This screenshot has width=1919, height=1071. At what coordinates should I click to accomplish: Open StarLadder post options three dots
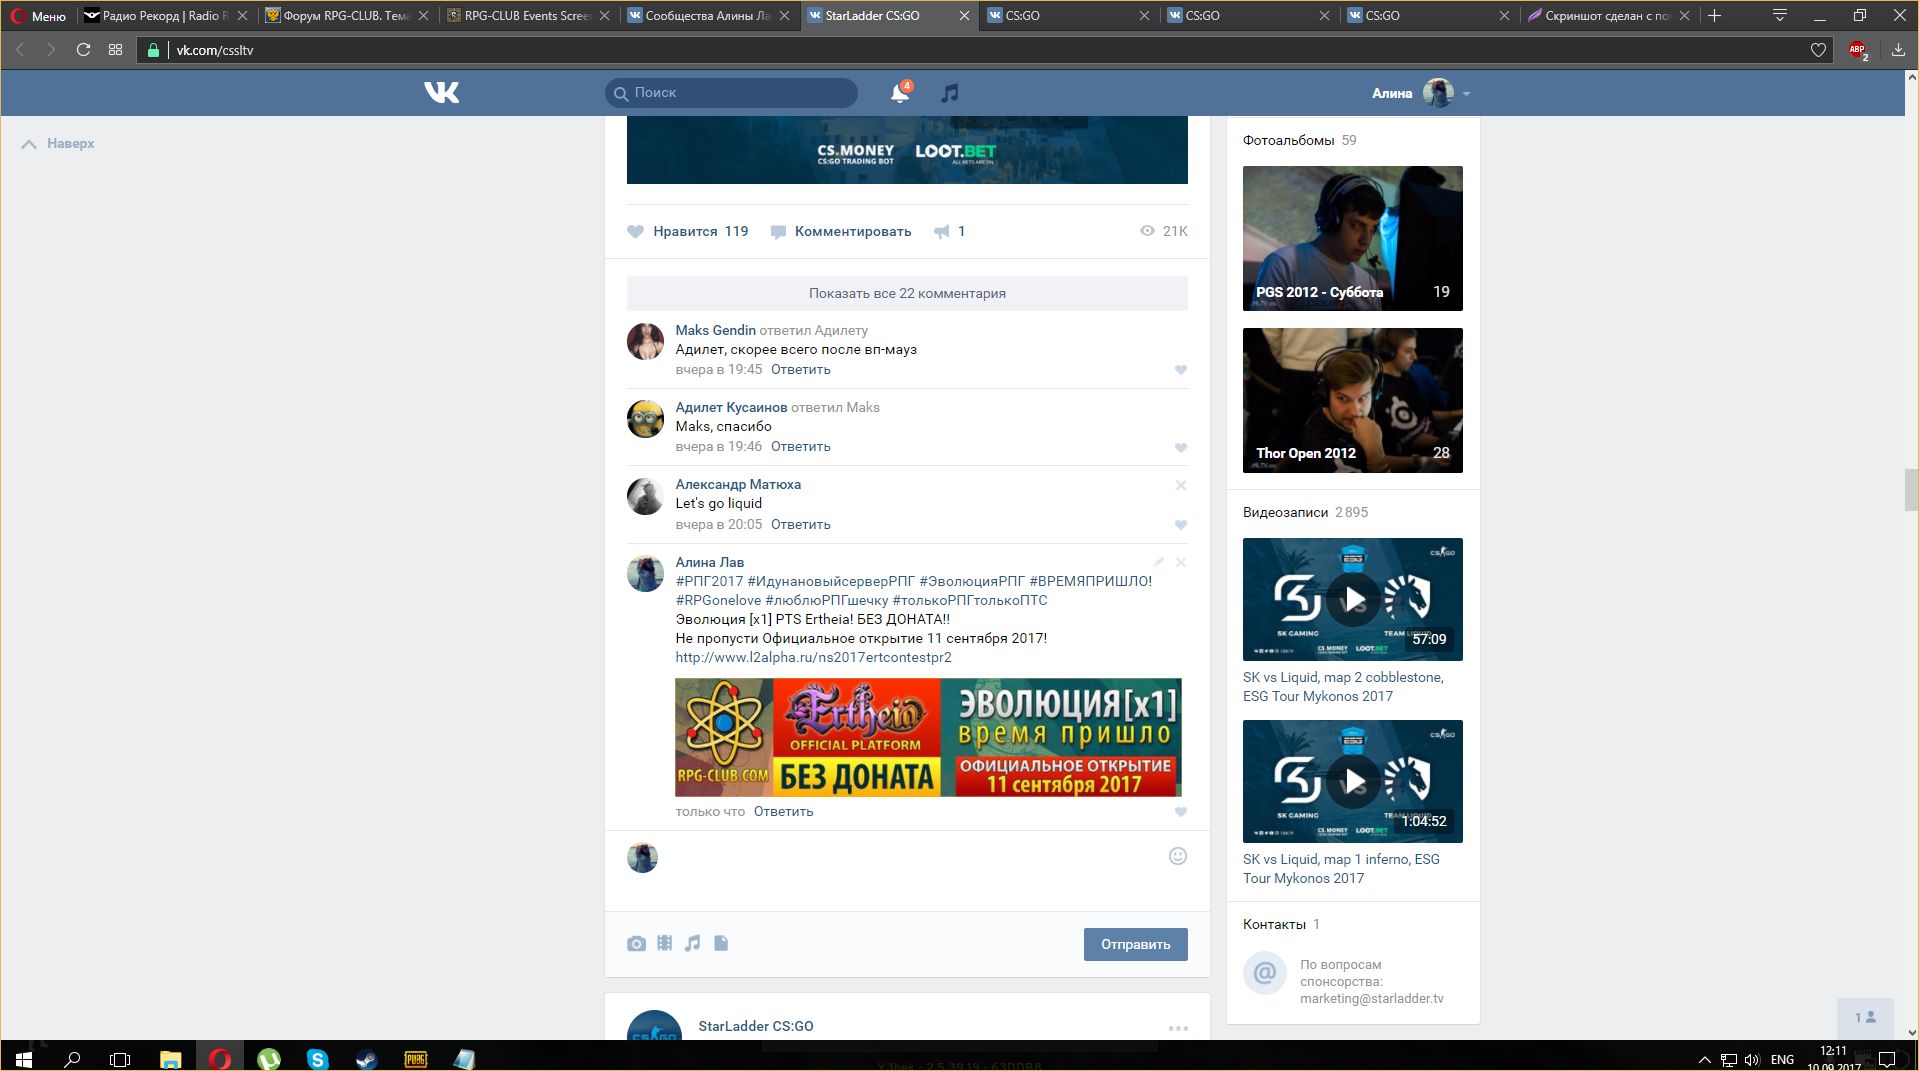click(1178, 1028)
